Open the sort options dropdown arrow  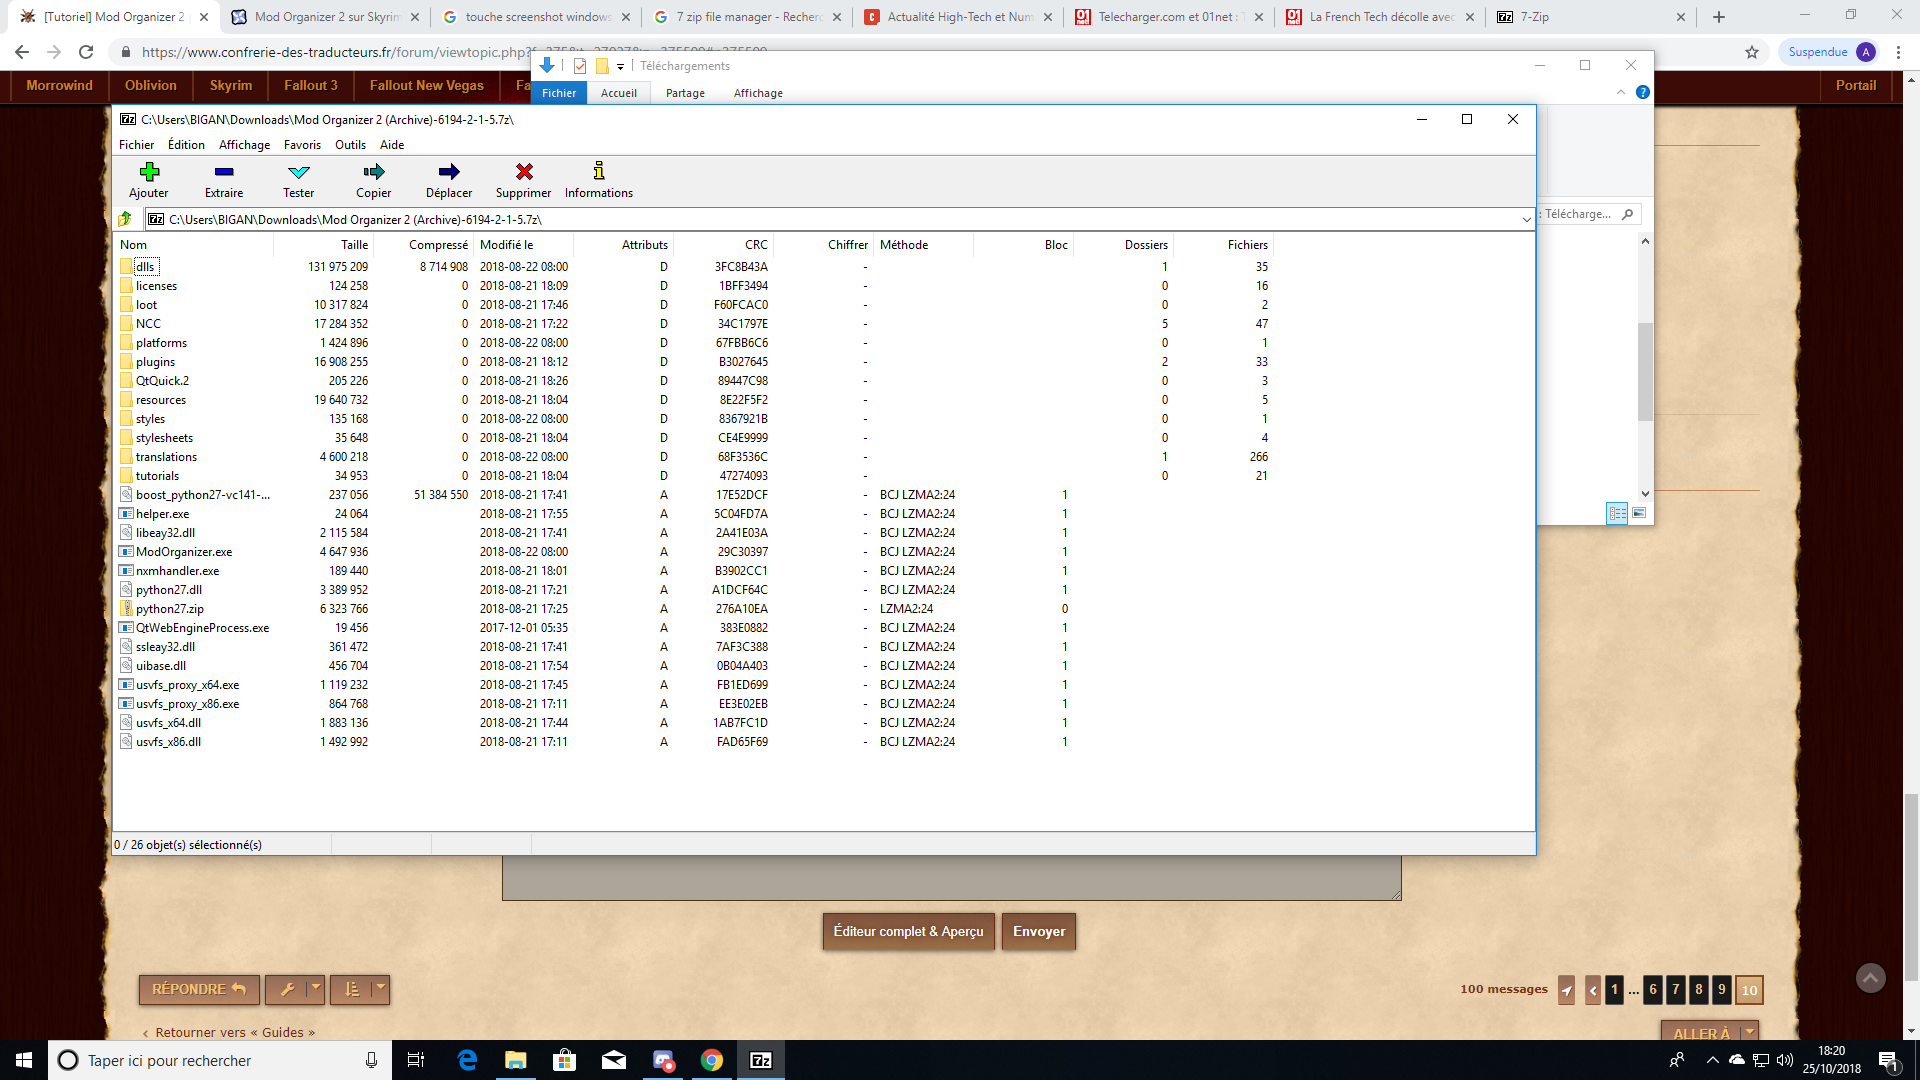pos(381,989)
